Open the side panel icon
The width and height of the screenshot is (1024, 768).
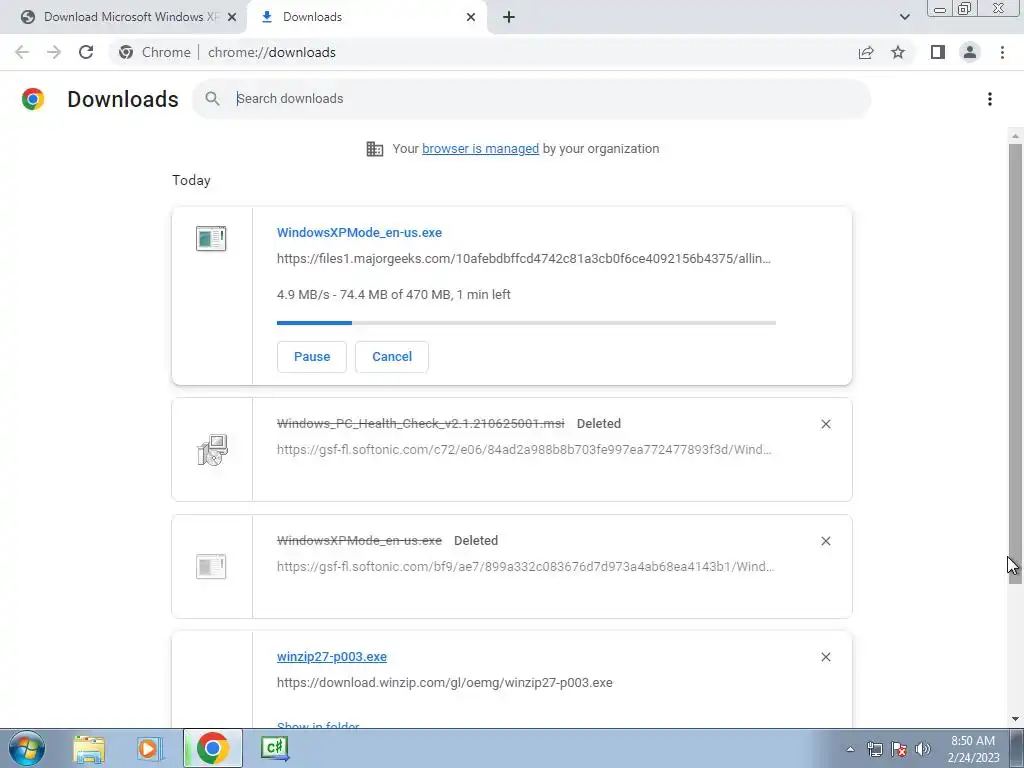938,52
